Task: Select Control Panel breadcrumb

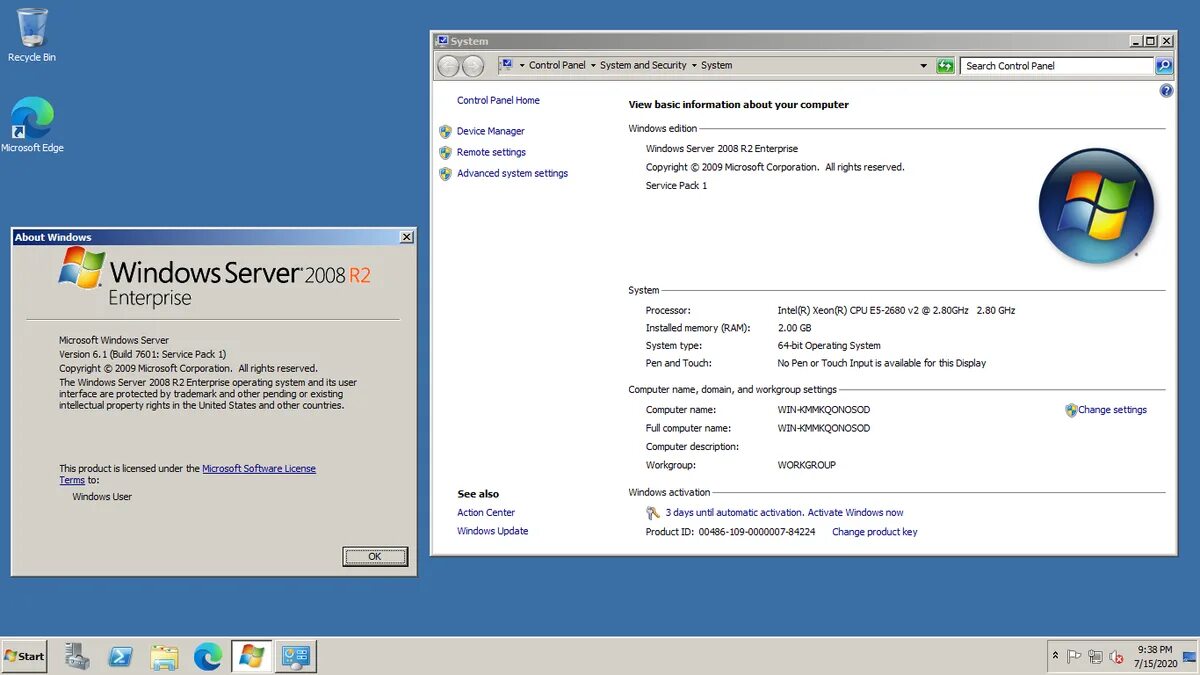Action: coord(557,66)
